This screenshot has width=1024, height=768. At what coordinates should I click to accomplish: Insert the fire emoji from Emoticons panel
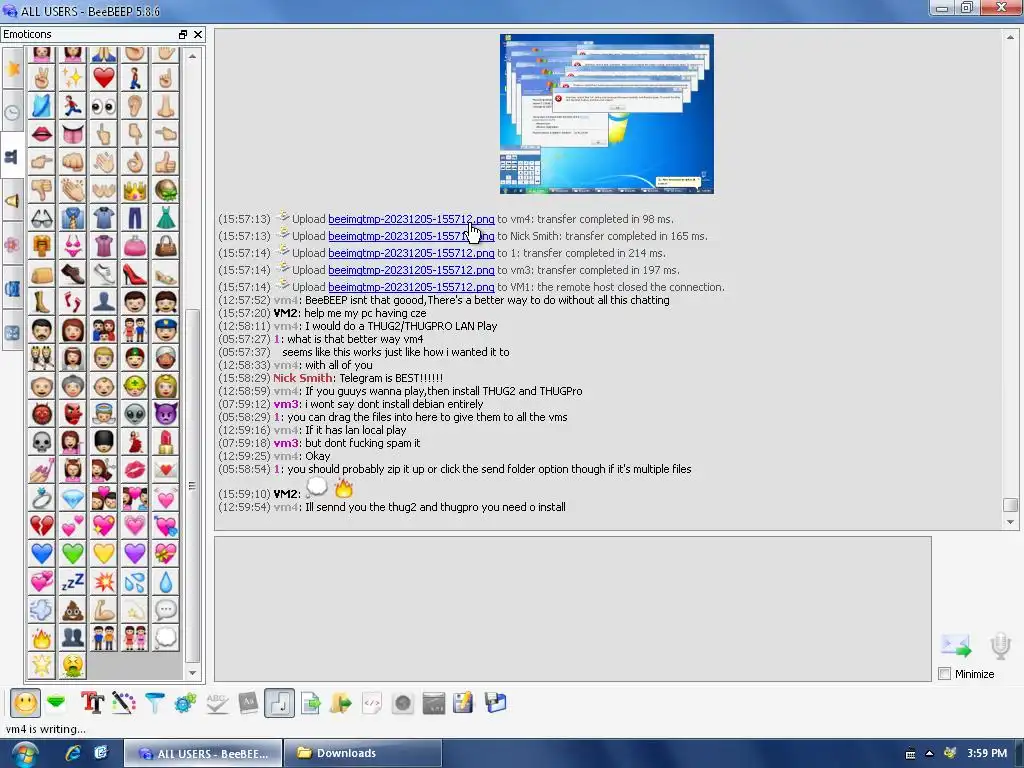[x=41, y=638]
